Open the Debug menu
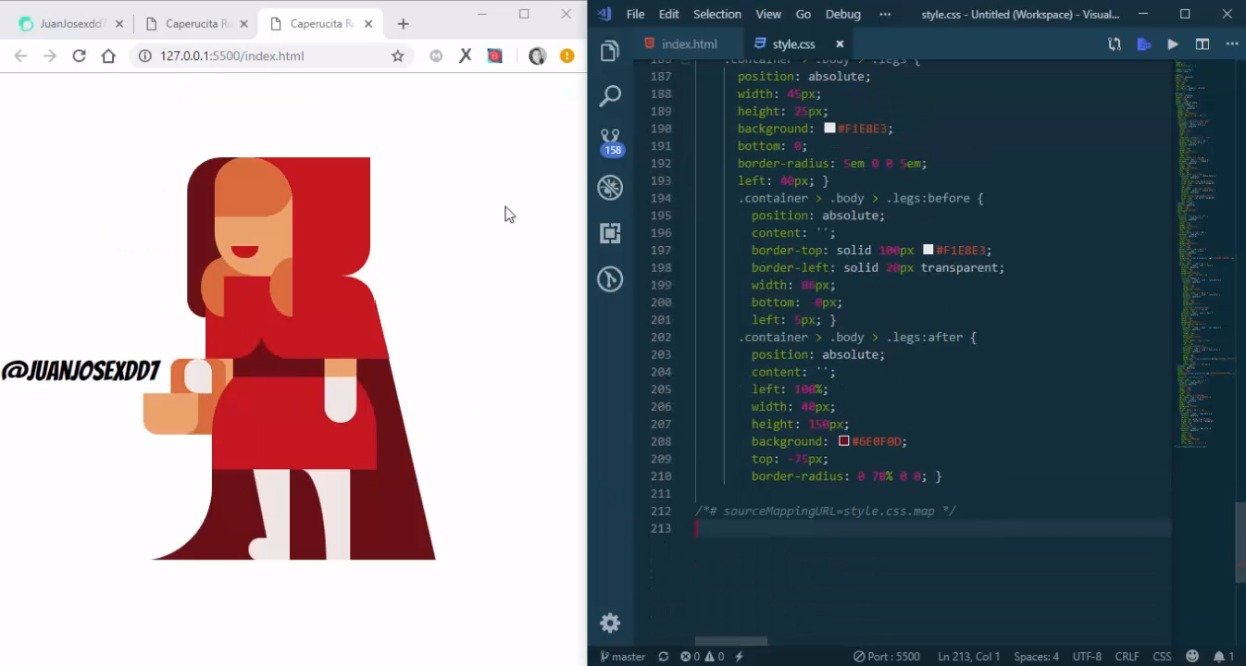Image resolution: width=1246 pixels, height=666 pixels. (843, 14)
